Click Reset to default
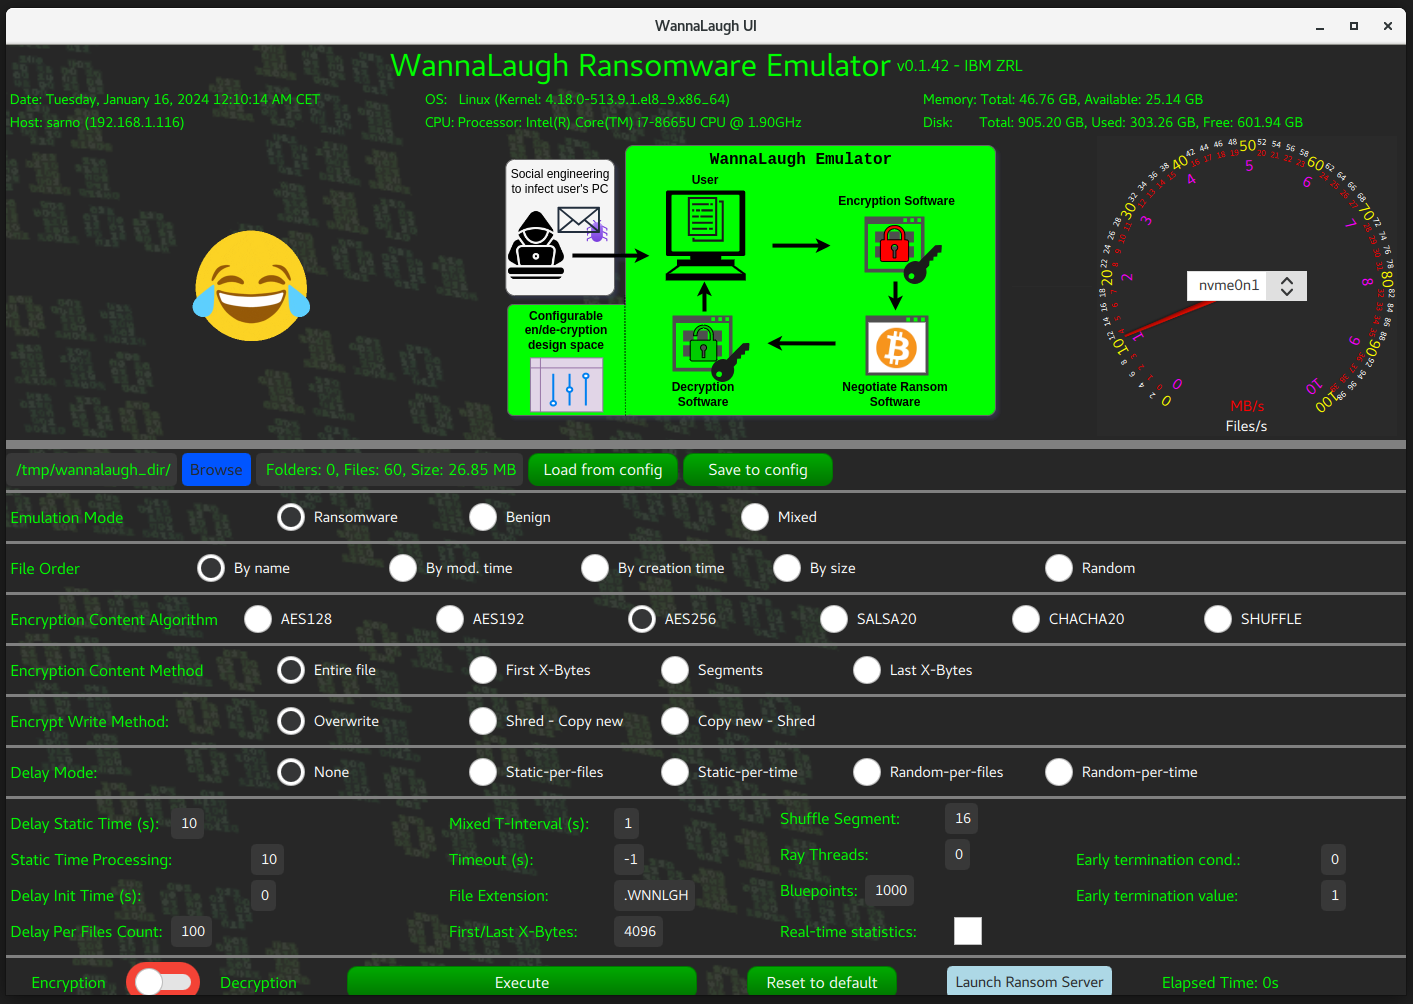This screenshot has height=1004, width=1413. 822,982
